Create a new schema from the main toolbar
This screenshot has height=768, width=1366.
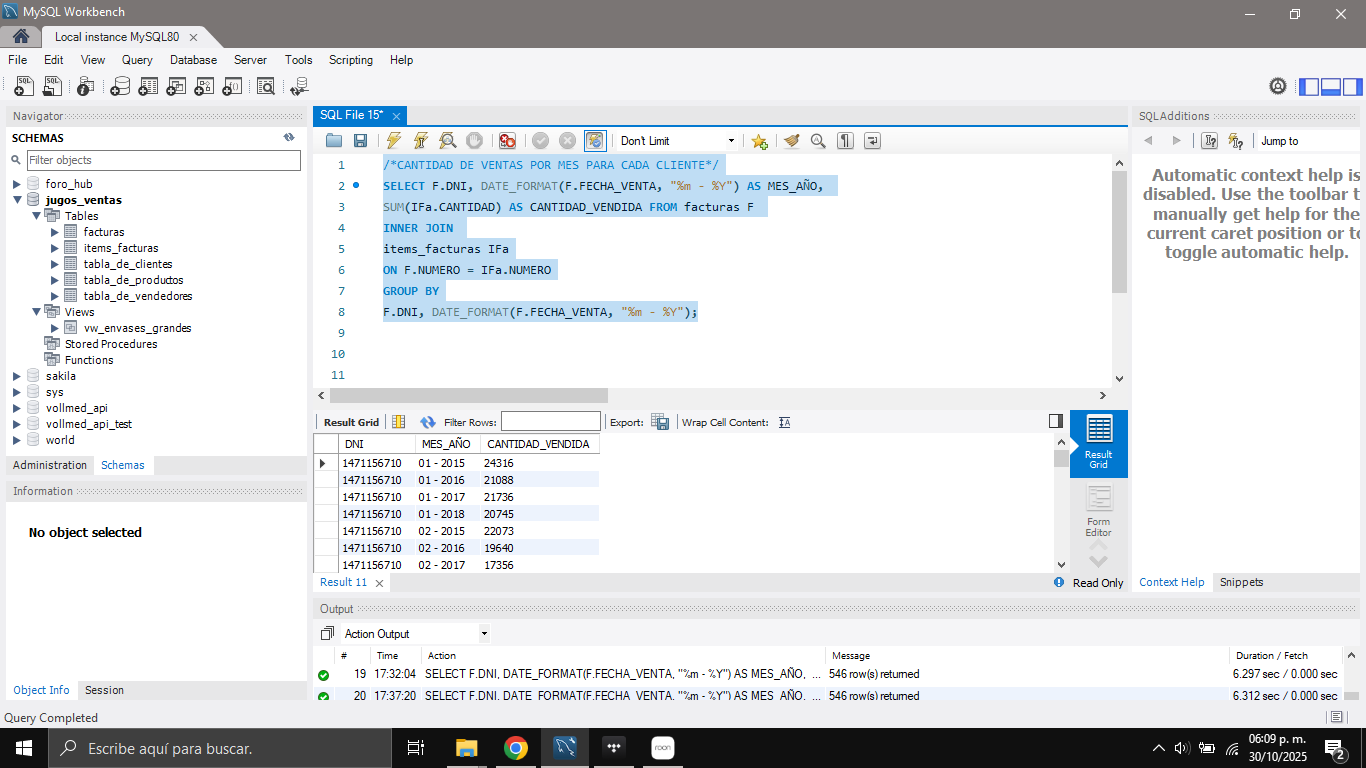click(x=120, y=87)
